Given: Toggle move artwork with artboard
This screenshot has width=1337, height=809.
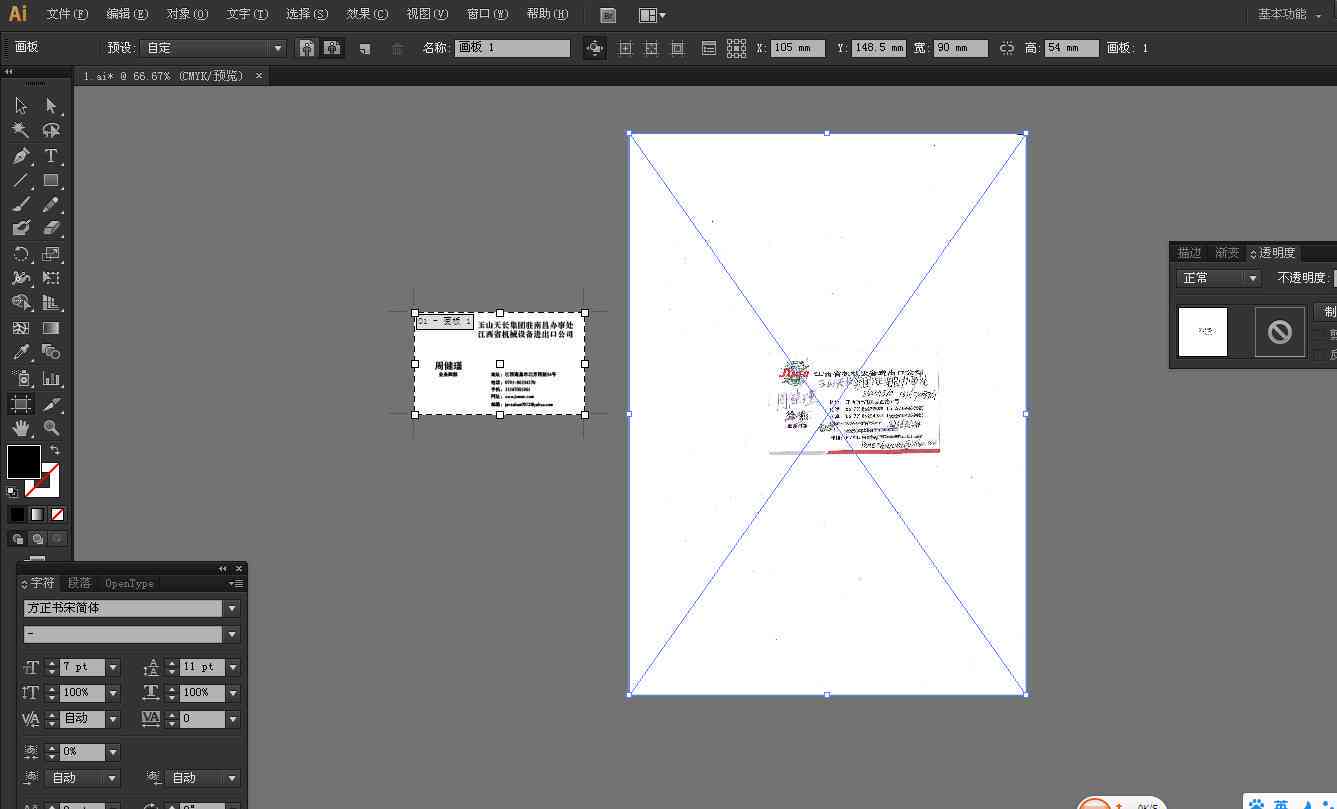Looking at the screenshot, I should pos(595,48).
